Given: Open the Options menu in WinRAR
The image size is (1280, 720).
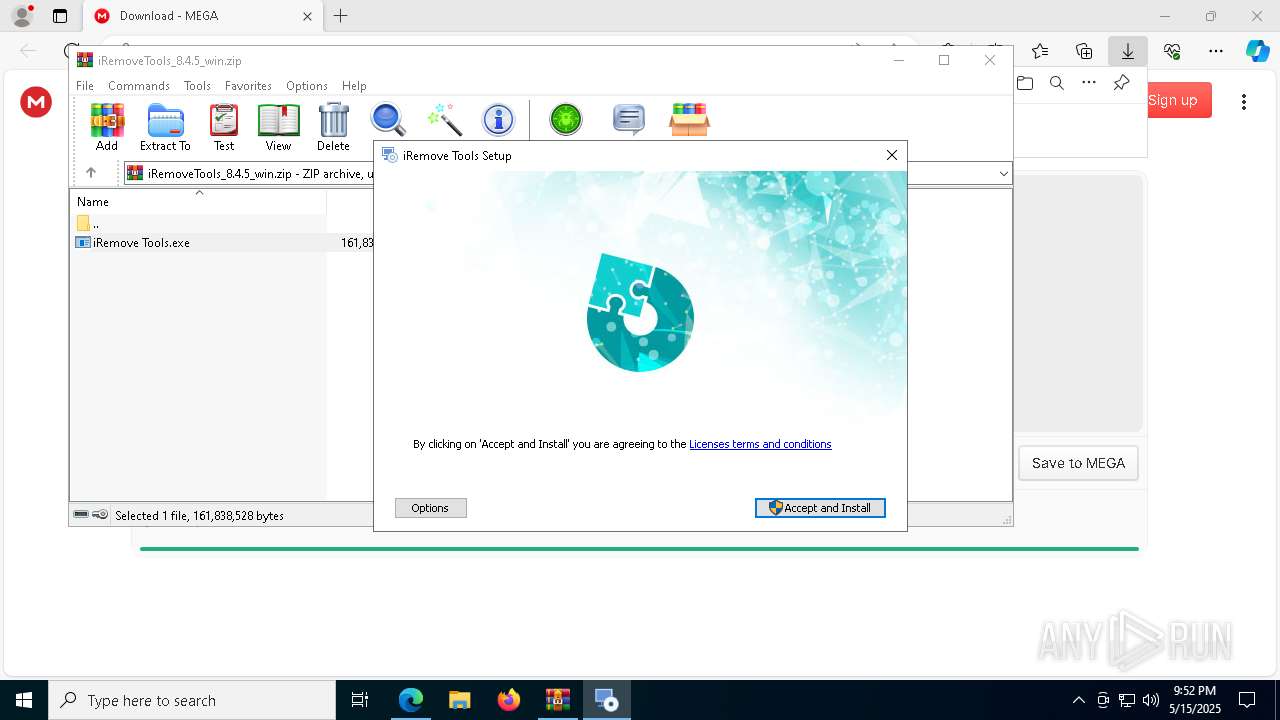Looking at the screenshot, I should (307, 86).
